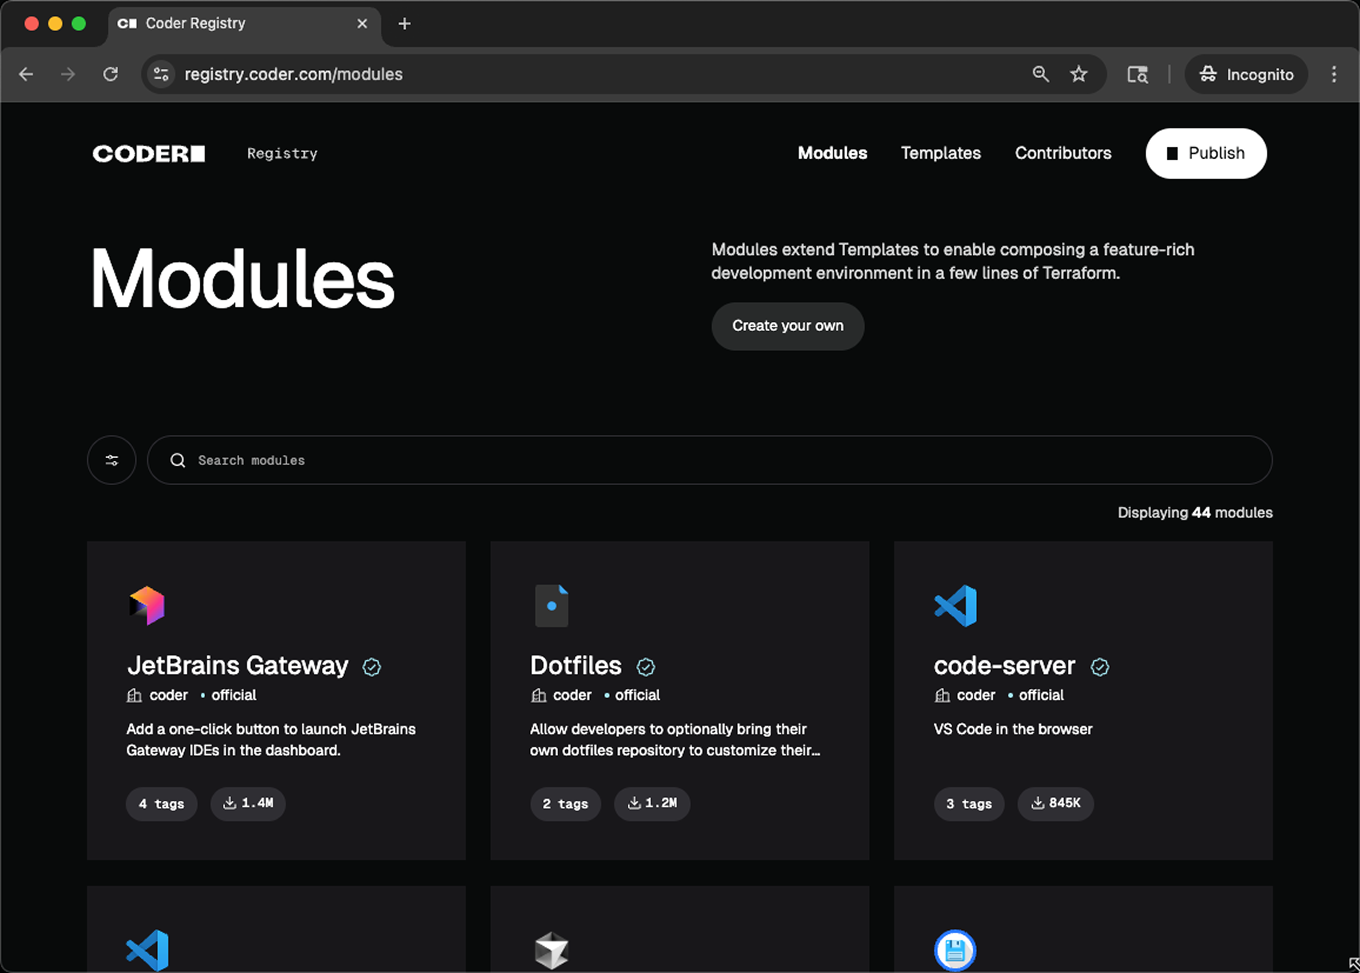Click the official label under JetBrains Gateway
The width and height of the screenshot is (1360, 973).
tap(234, 695)
